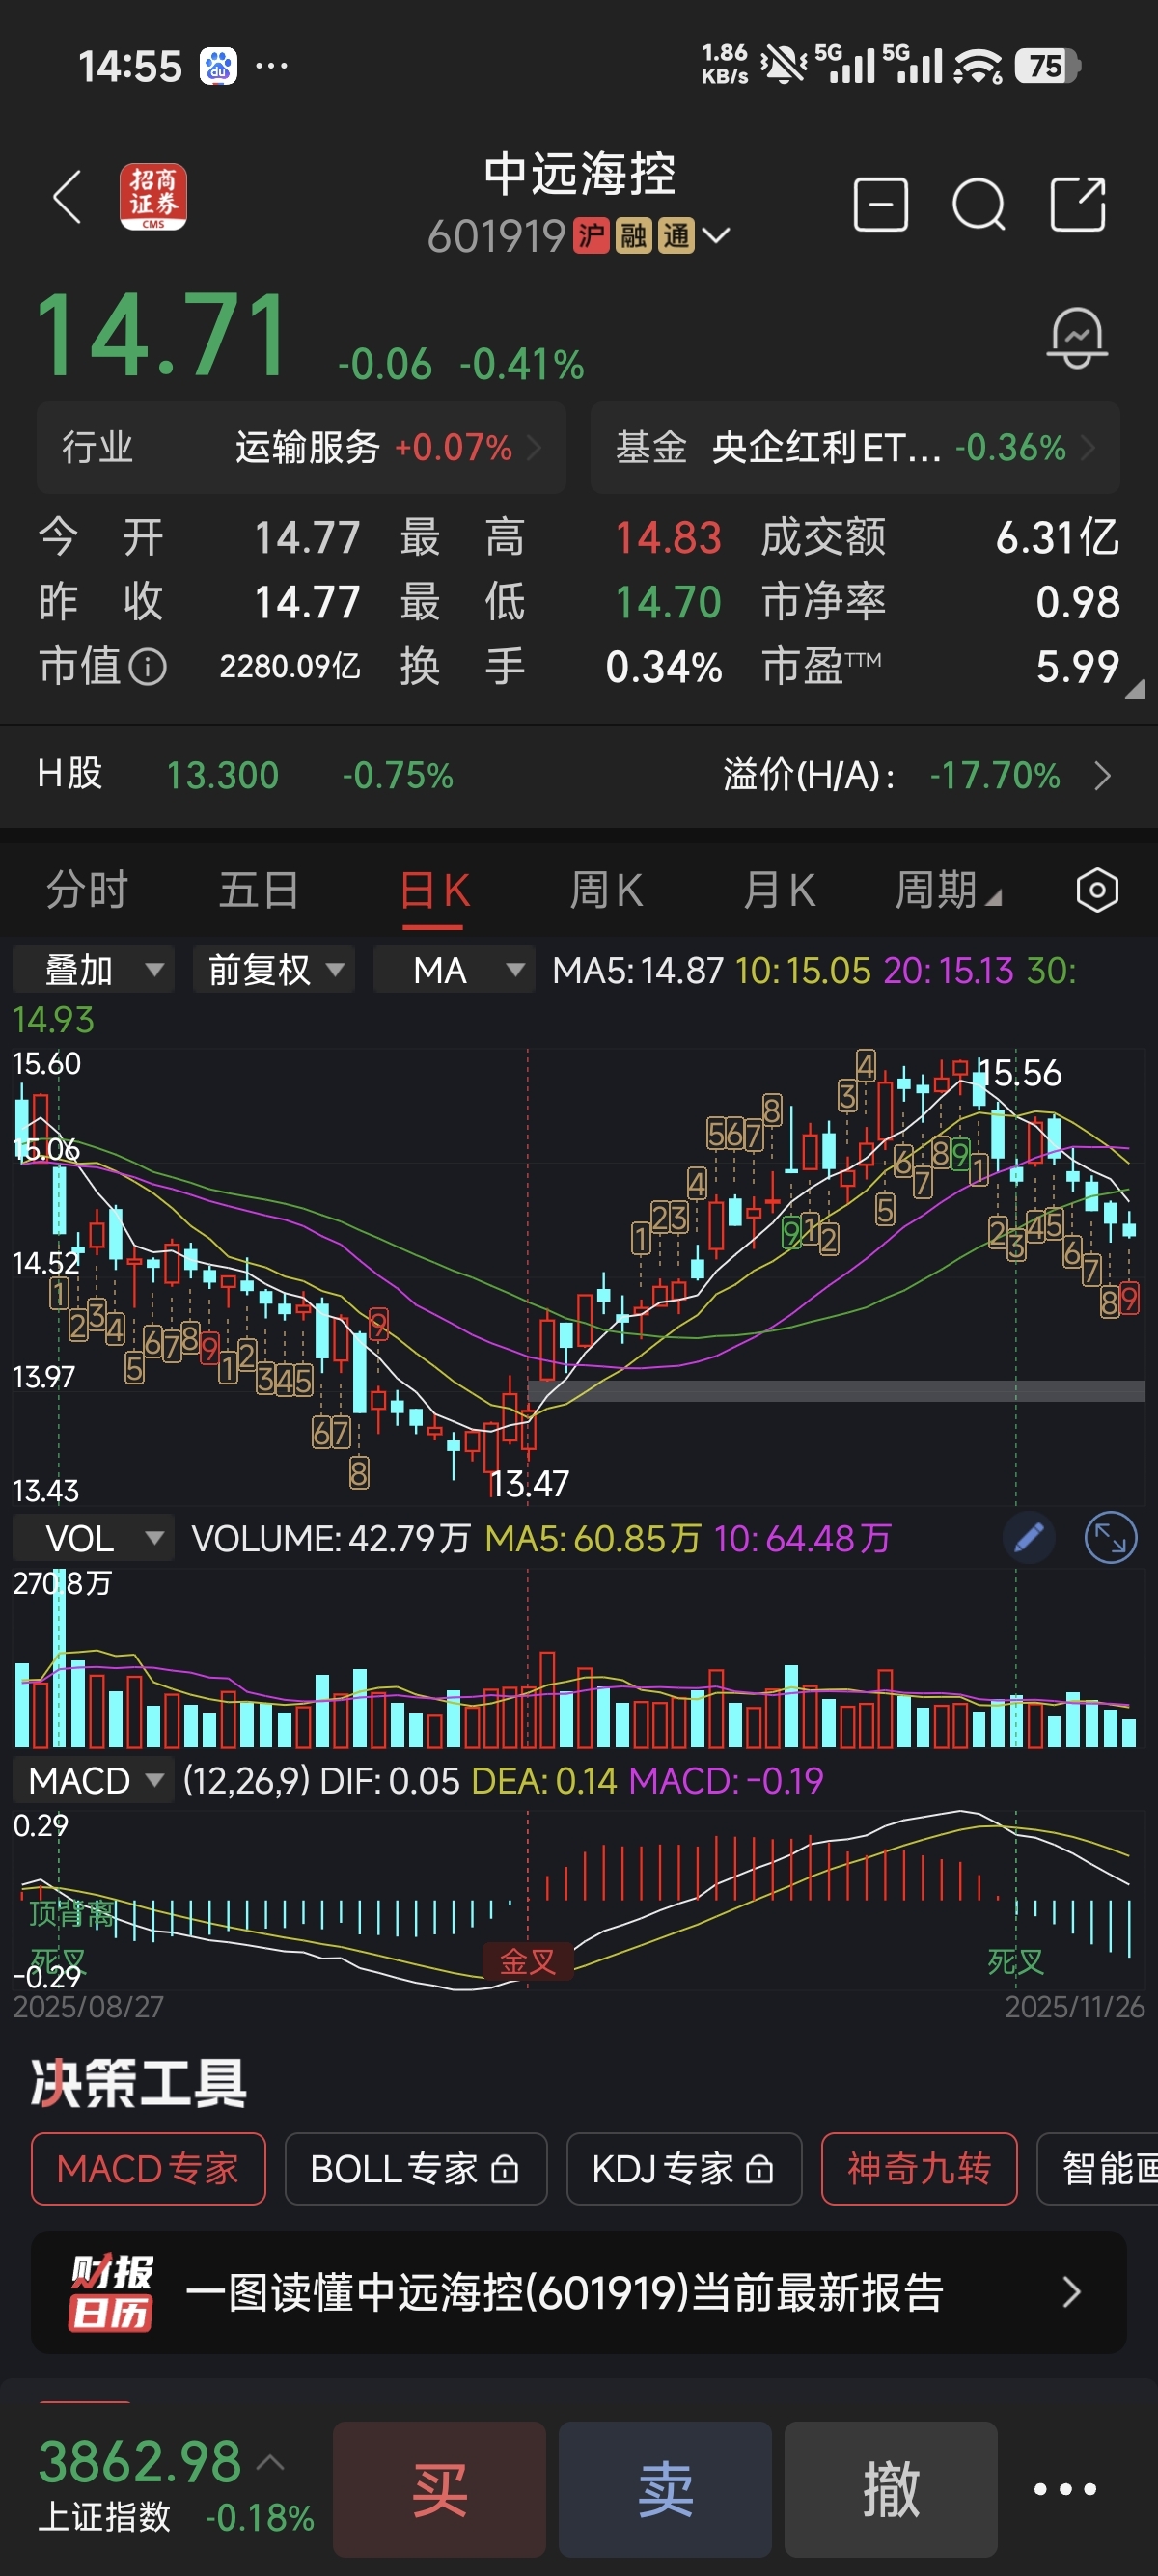Tap the muted bell status icon
Image resolution: width=1158 pixels, height=2576 pixels.
click(783, 66)
